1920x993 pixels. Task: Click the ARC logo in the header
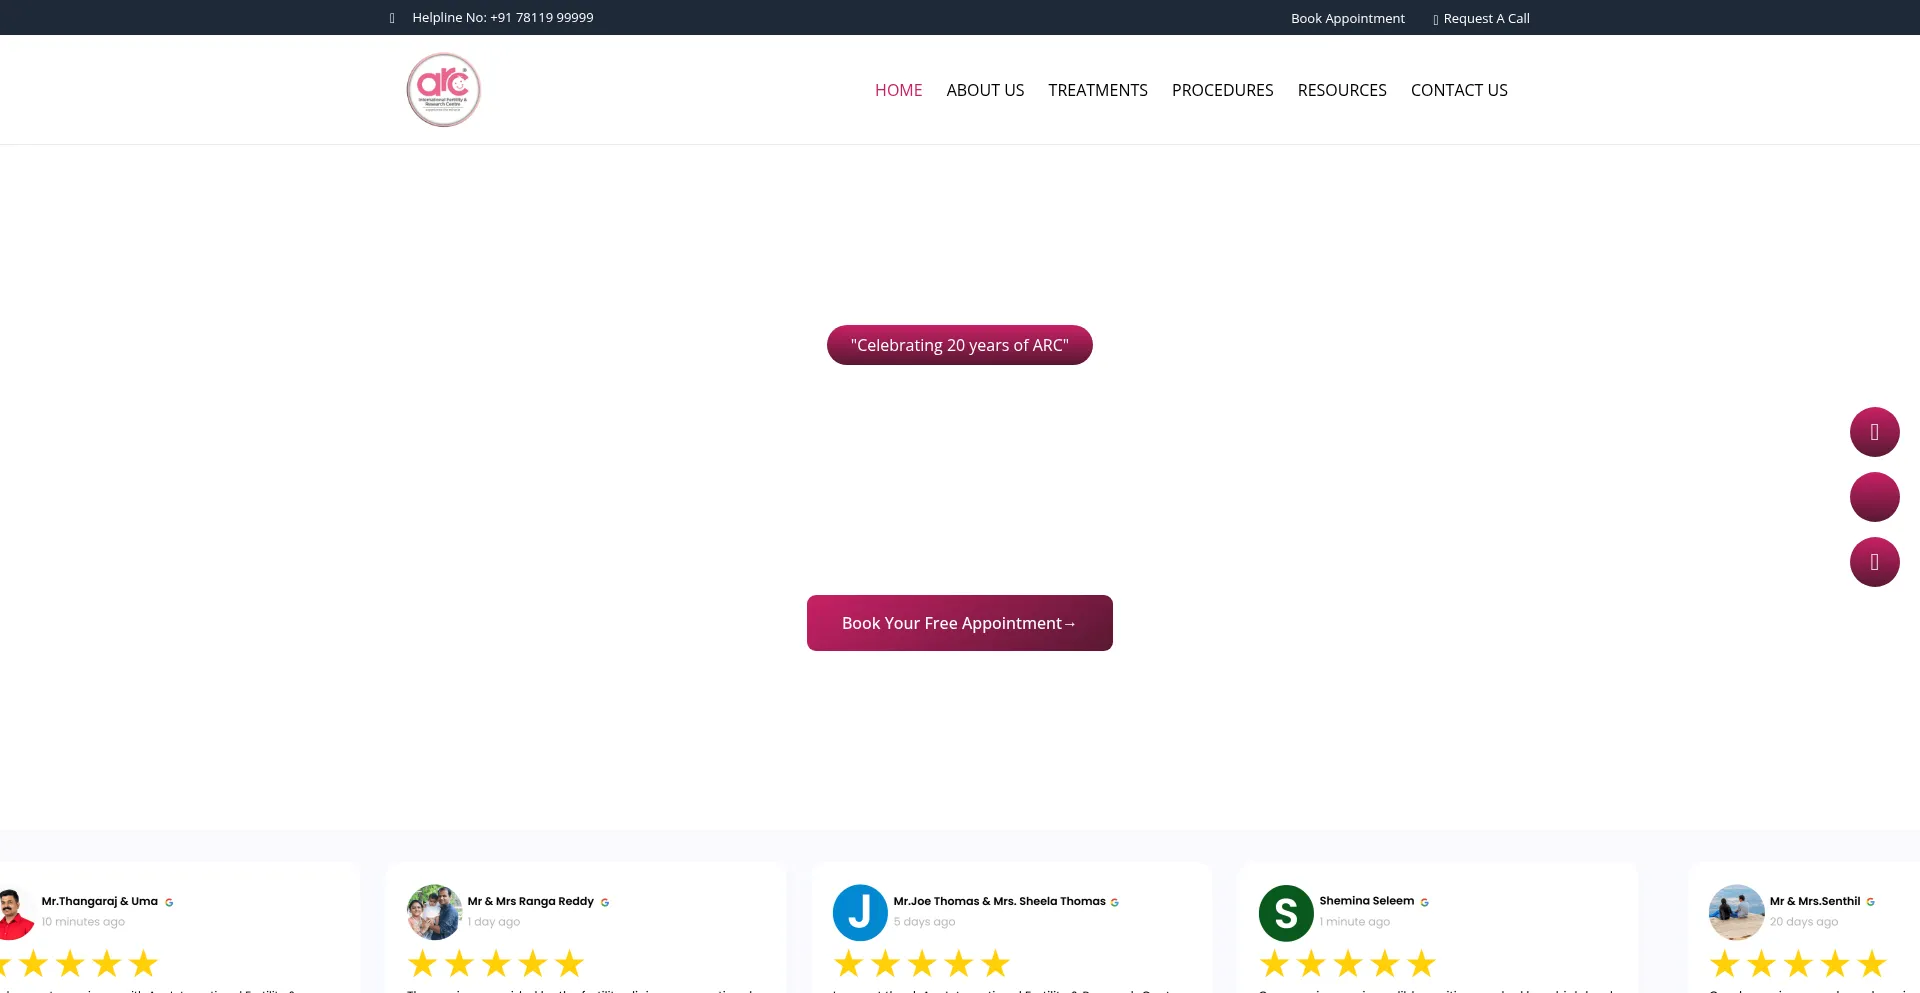[x=443, y=89]
